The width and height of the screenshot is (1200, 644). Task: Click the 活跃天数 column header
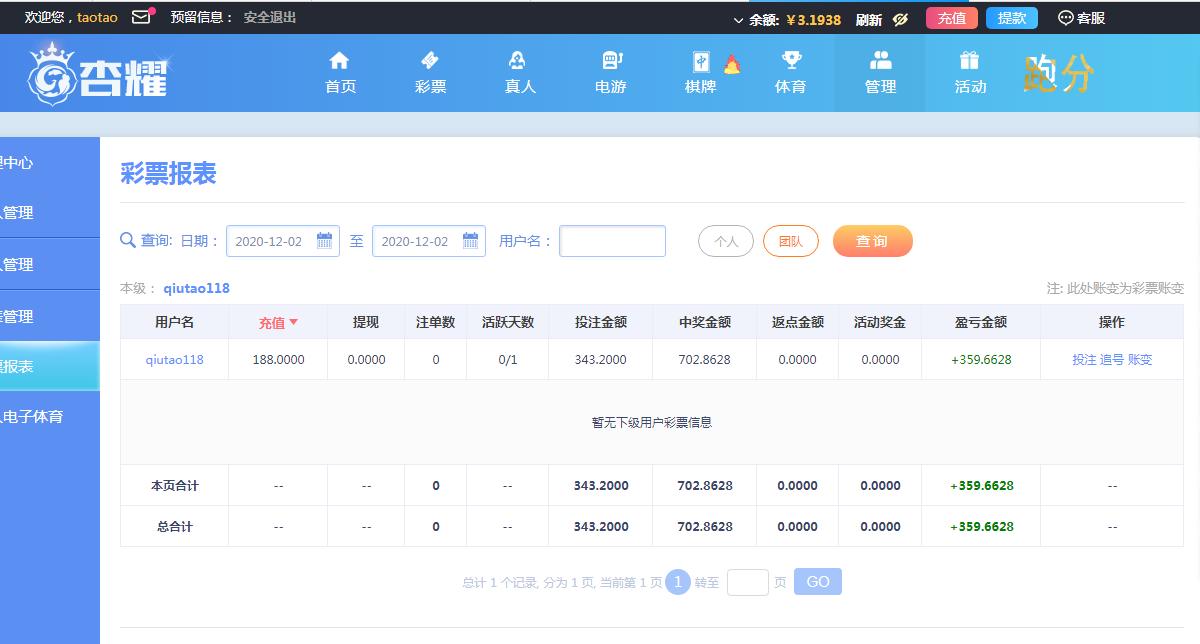[x=508, y=322]
